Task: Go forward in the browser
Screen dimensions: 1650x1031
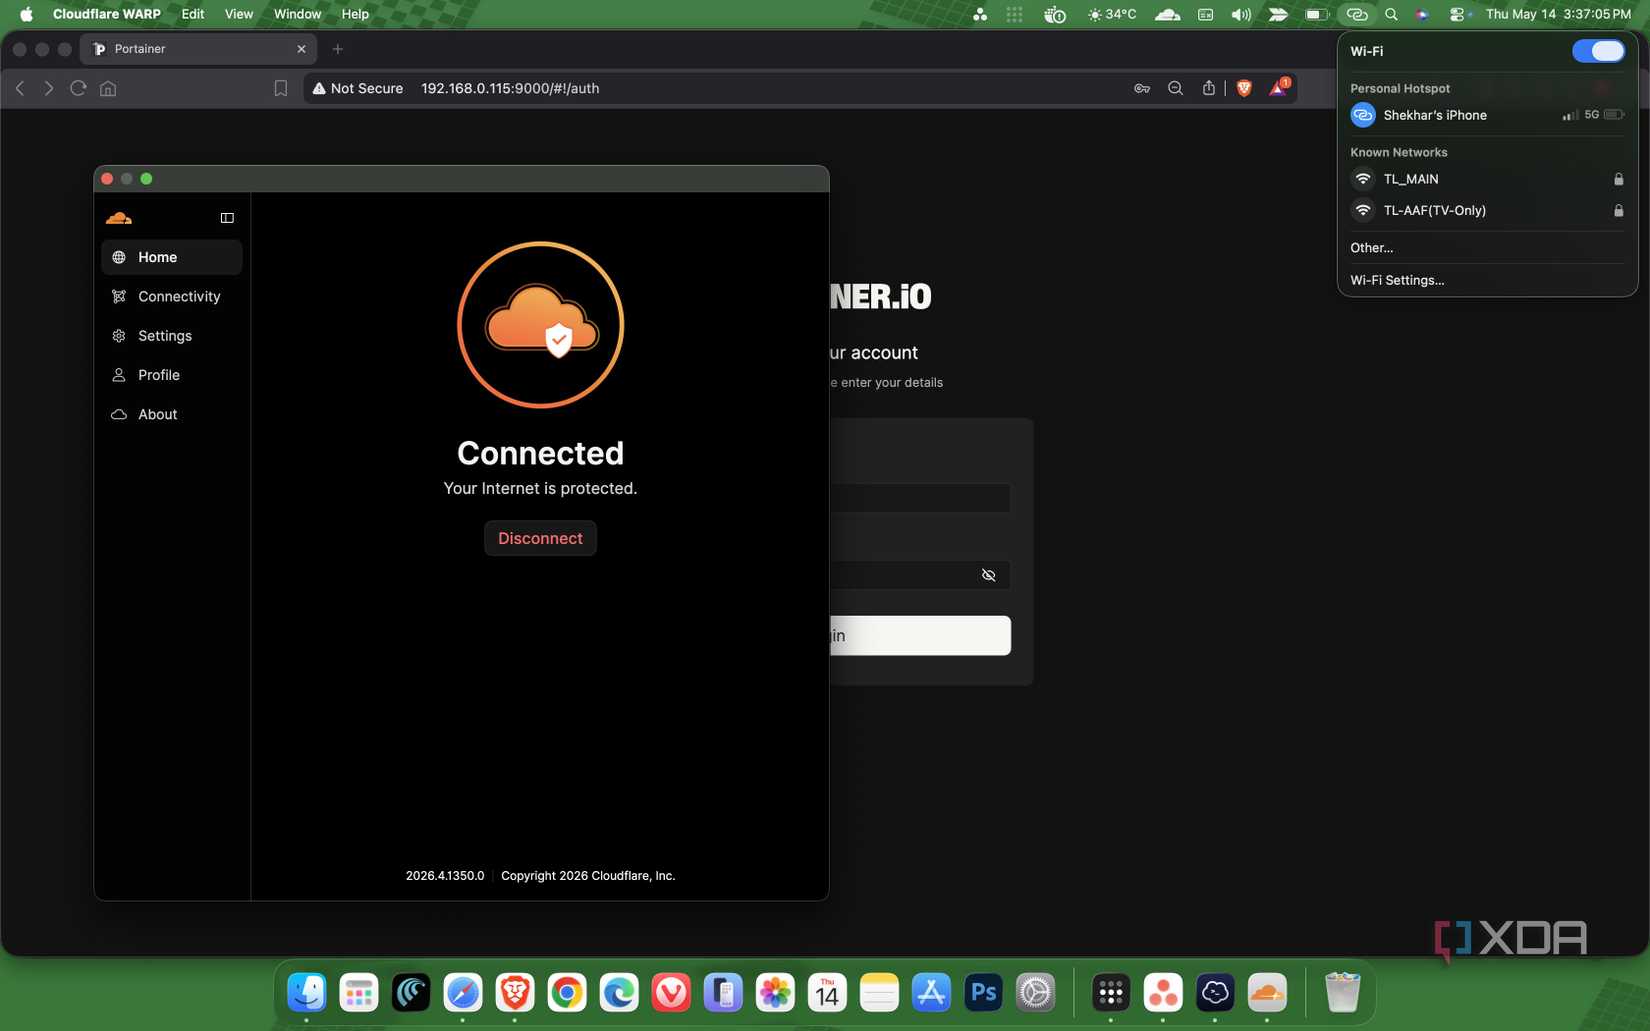Action: click(48, 88)
